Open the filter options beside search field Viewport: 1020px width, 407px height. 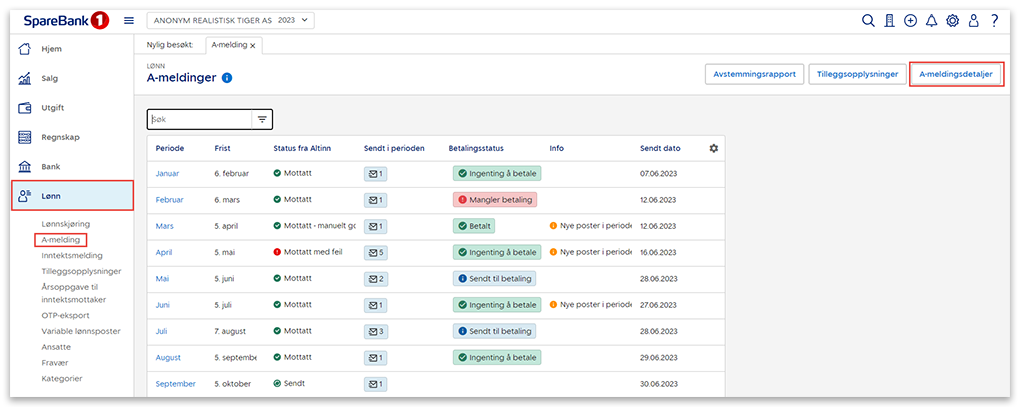(262, 119)
